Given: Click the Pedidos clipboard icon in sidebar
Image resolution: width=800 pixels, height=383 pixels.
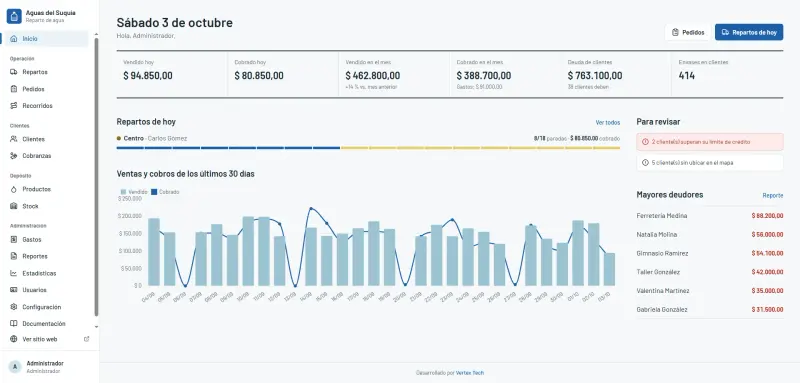Looking at the screenshot, I should click(x=14, y=89).
